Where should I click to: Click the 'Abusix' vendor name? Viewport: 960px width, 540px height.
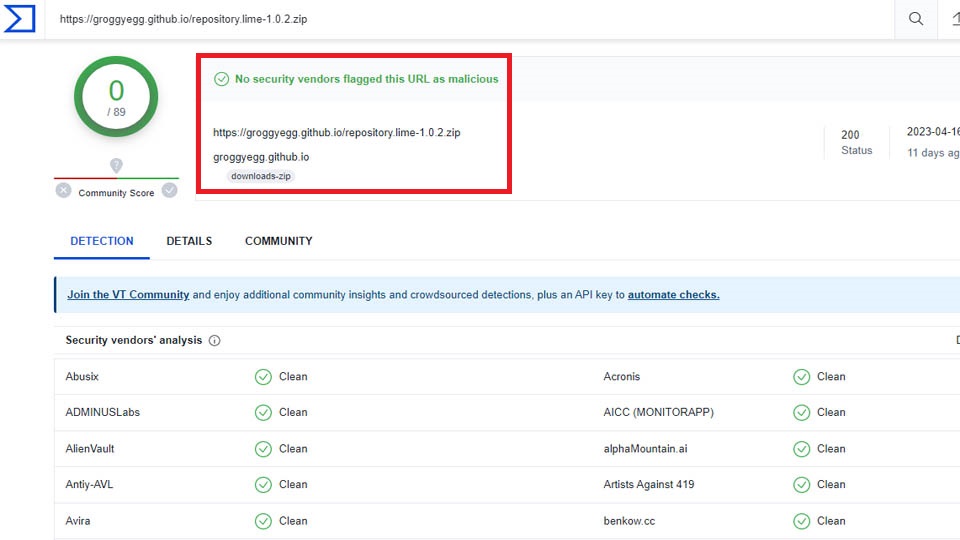[82, 377]
